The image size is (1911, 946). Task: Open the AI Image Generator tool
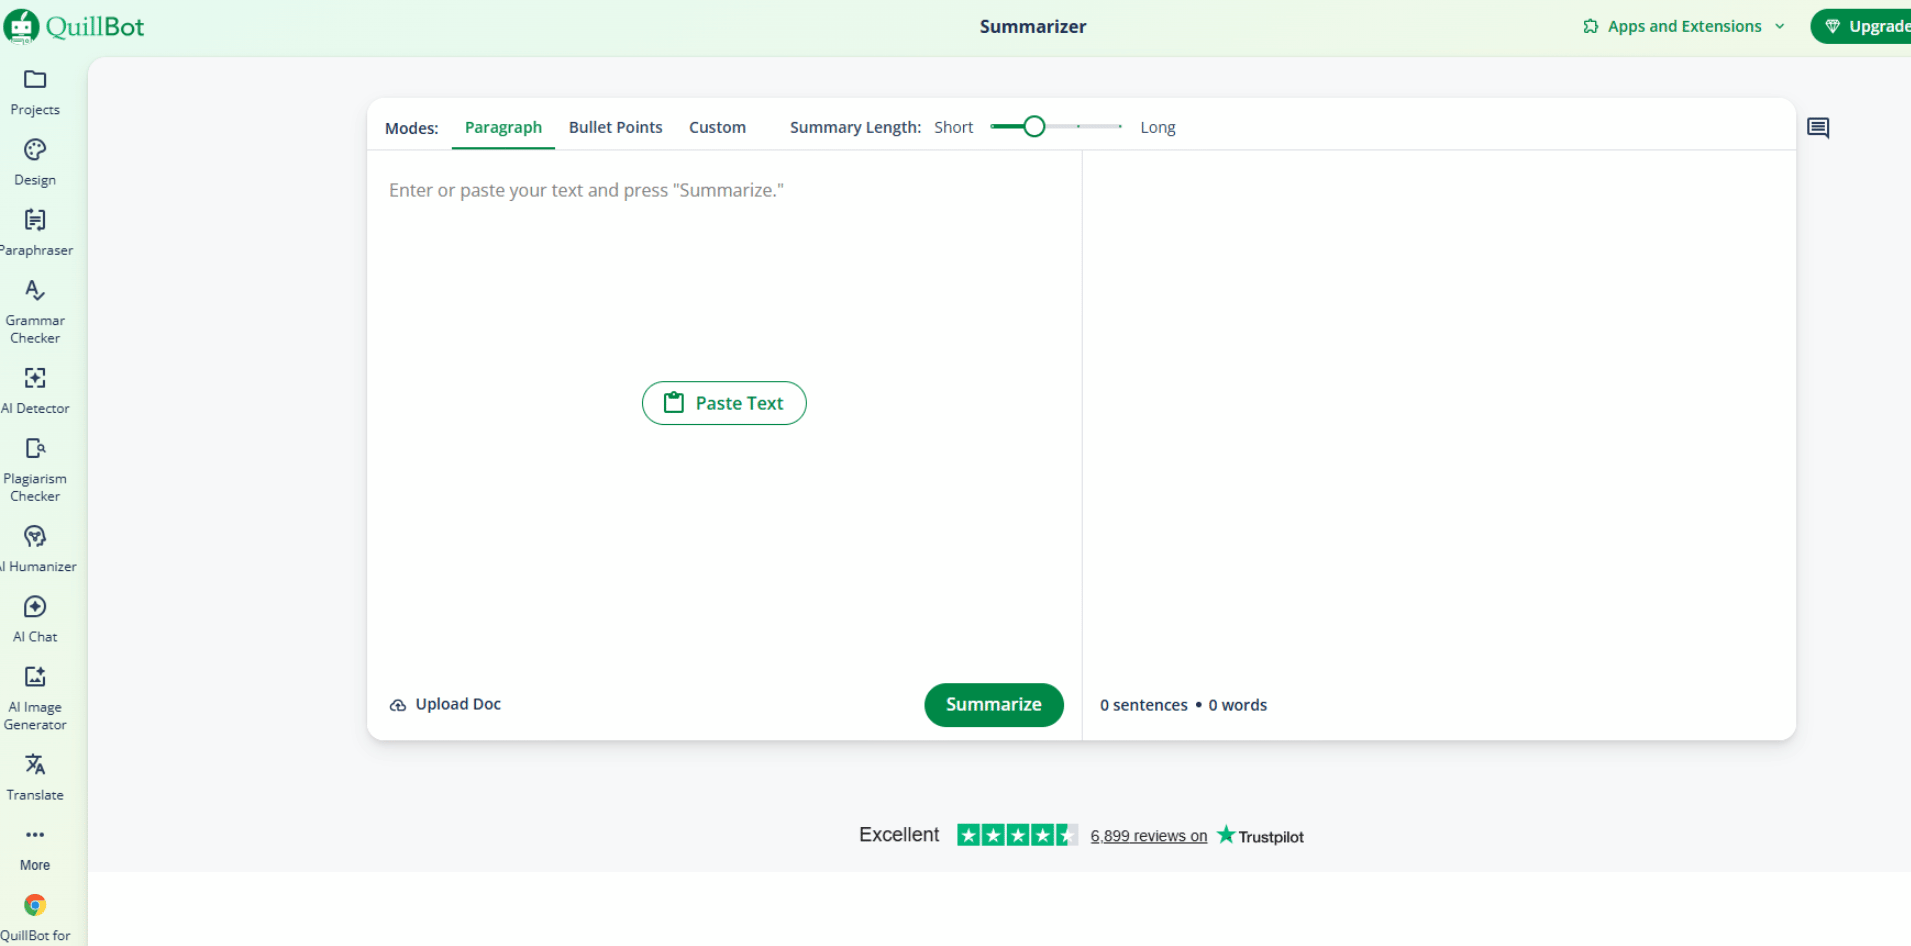pos(35,699)
